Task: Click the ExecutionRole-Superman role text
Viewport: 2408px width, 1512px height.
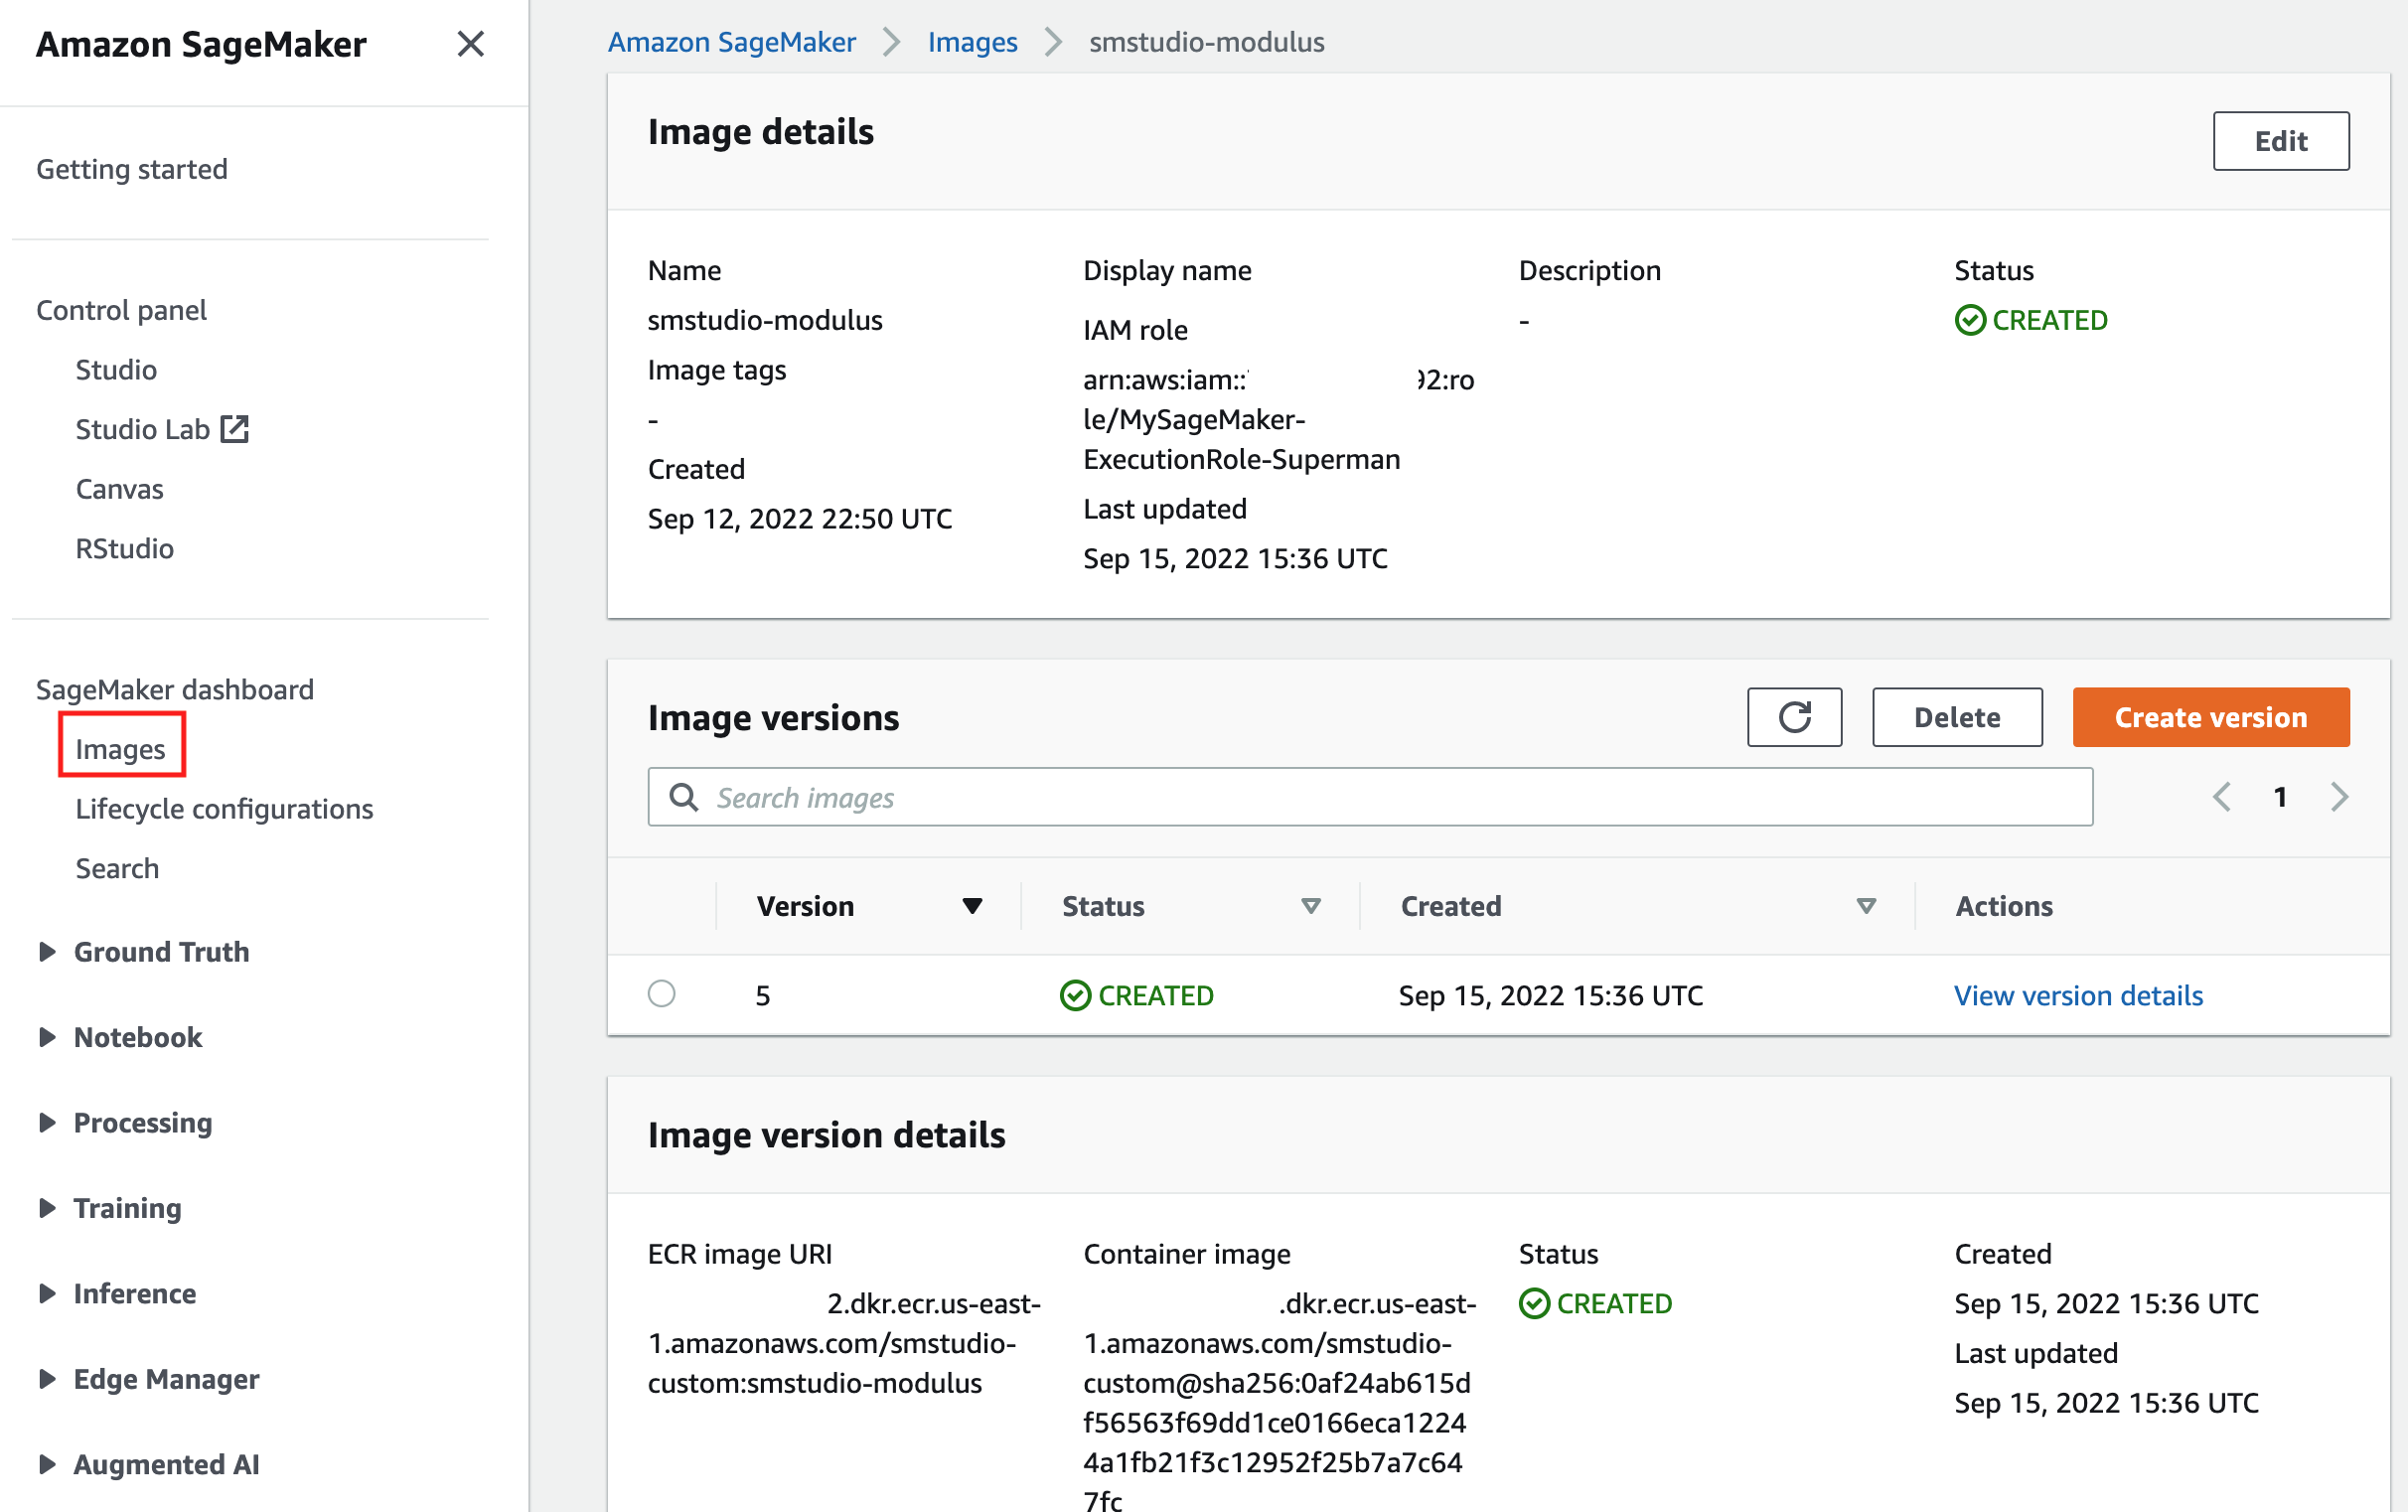Action: (x=1241, y=459)
